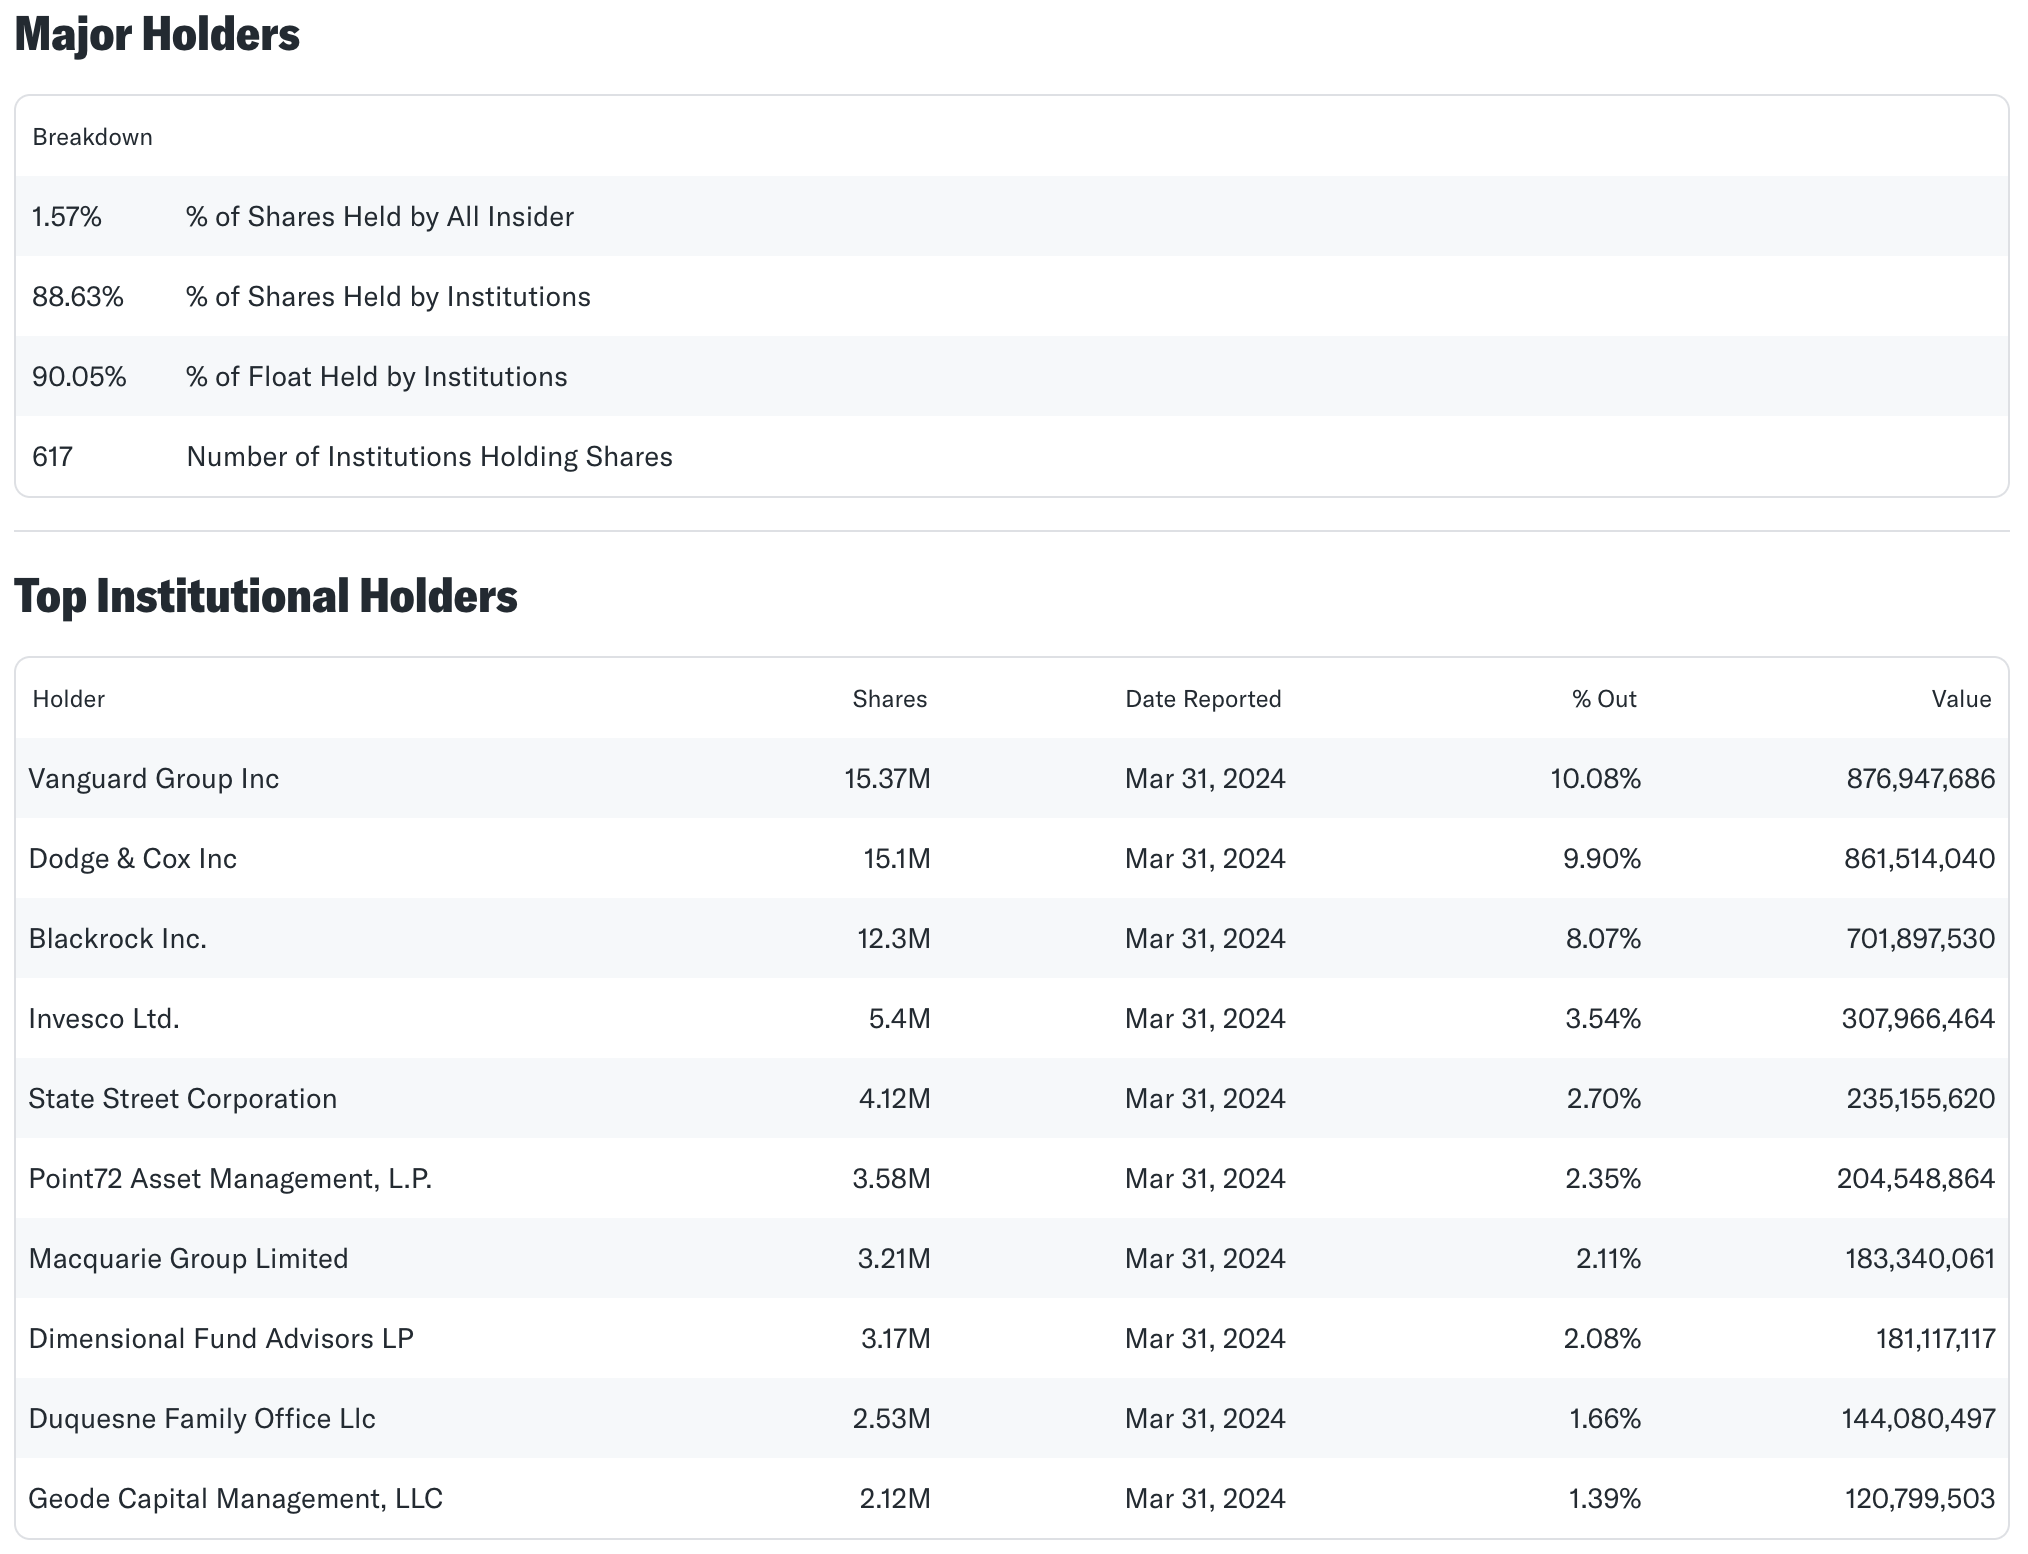Image resolution: width=2028 pixels, height=1554 pixels.
Task: Select Invesco's 5.4M shares cell
Action: coord(900,1019)
